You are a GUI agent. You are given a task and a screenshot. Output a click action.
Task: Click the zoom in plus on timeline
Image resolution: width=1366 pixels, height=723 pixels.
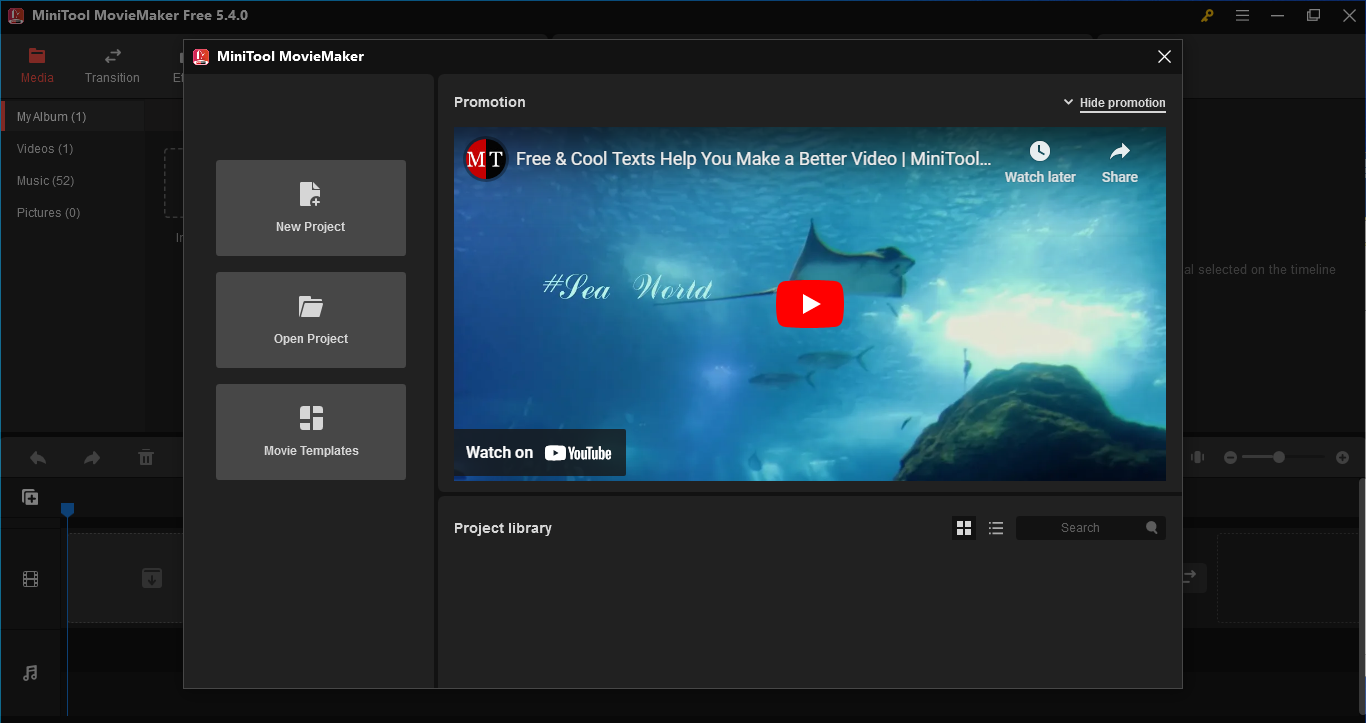click(1342, 457)
